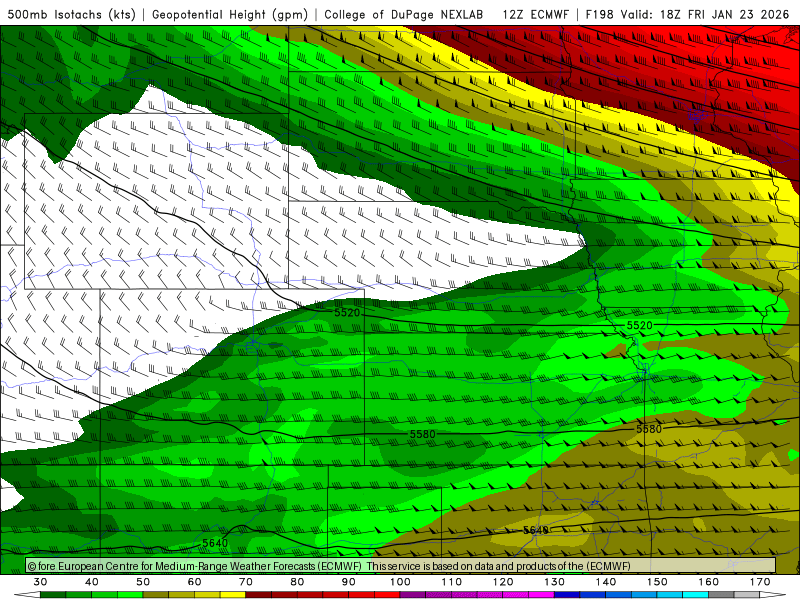Viewport: 800px width, 600px height.
Task: Pick the bright red swatch just before 100
Action: pos(387,595)
